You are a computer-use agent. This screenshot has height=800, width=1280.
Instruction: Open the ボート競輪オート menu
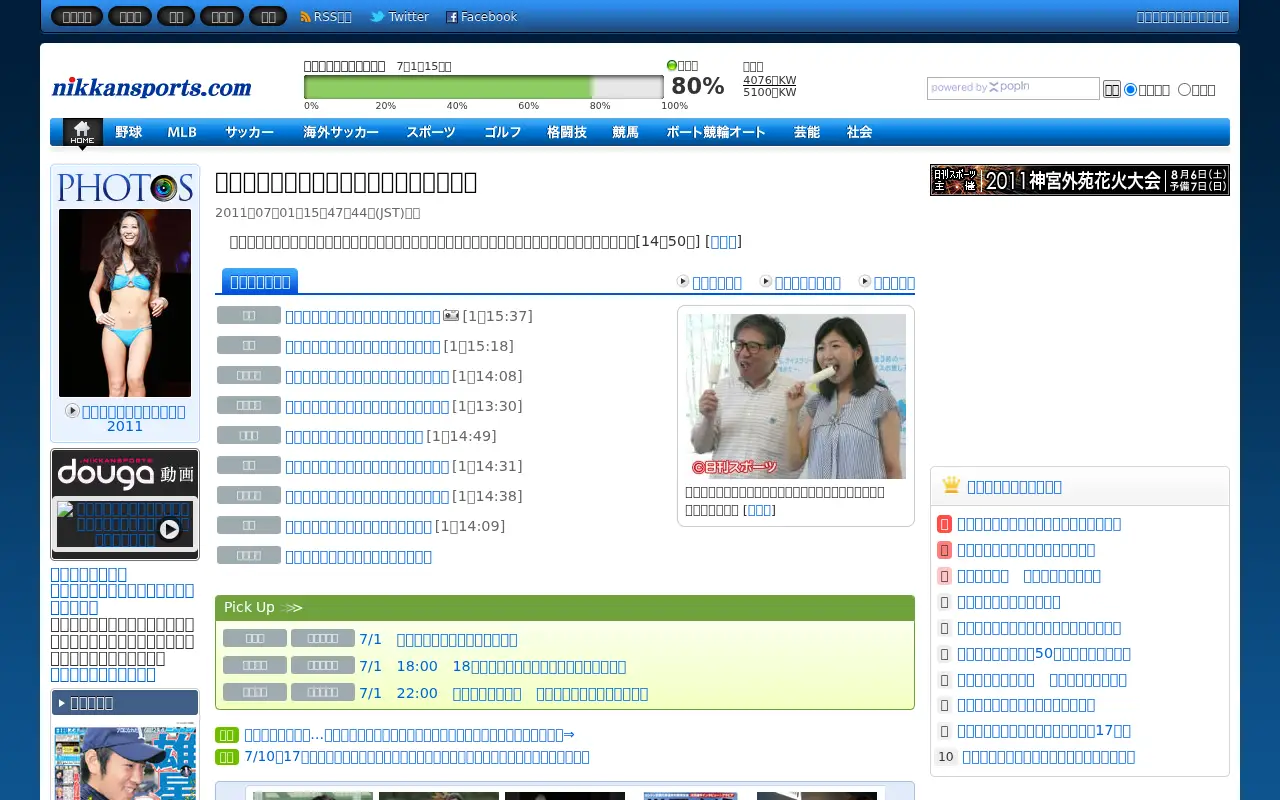[x=716, y=132]
